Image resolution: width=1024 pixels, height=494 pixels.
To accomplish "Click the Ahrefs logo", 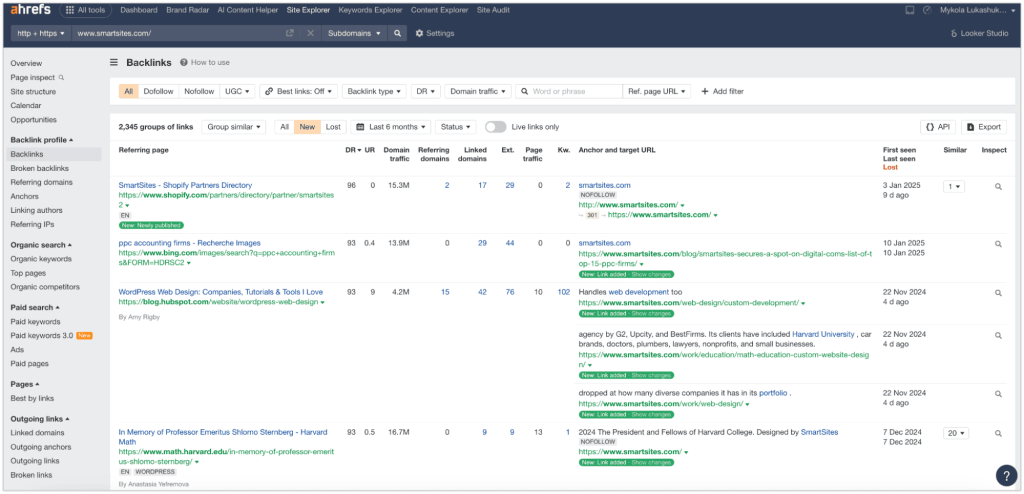I will point(31,10).
